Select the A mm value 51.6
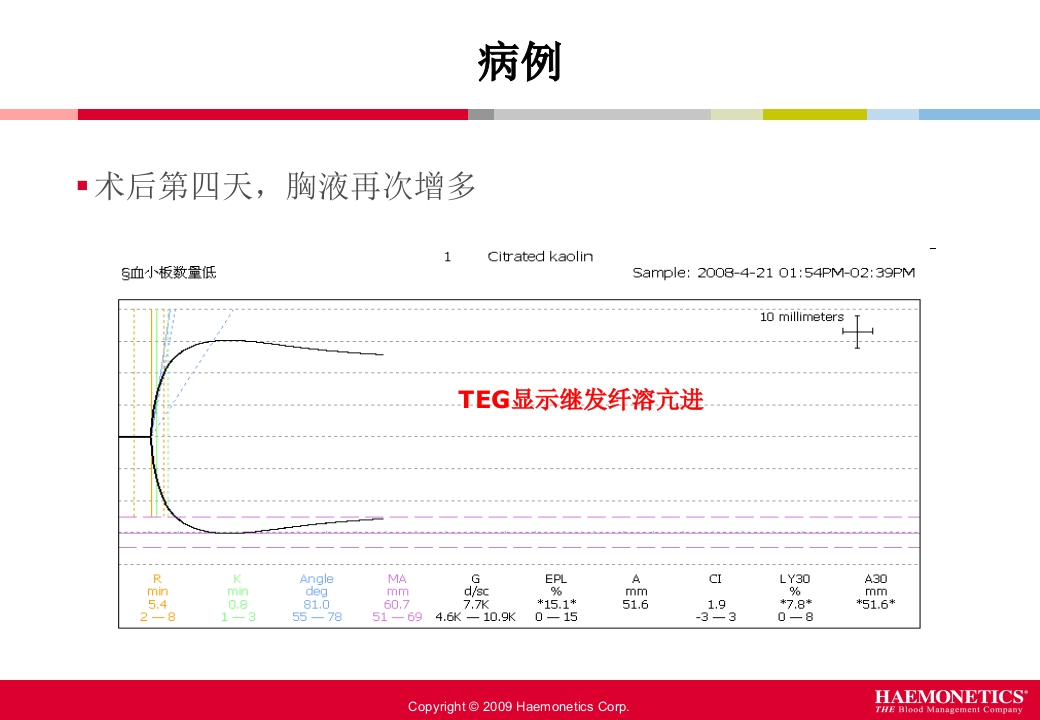 (x=636, y=603)
